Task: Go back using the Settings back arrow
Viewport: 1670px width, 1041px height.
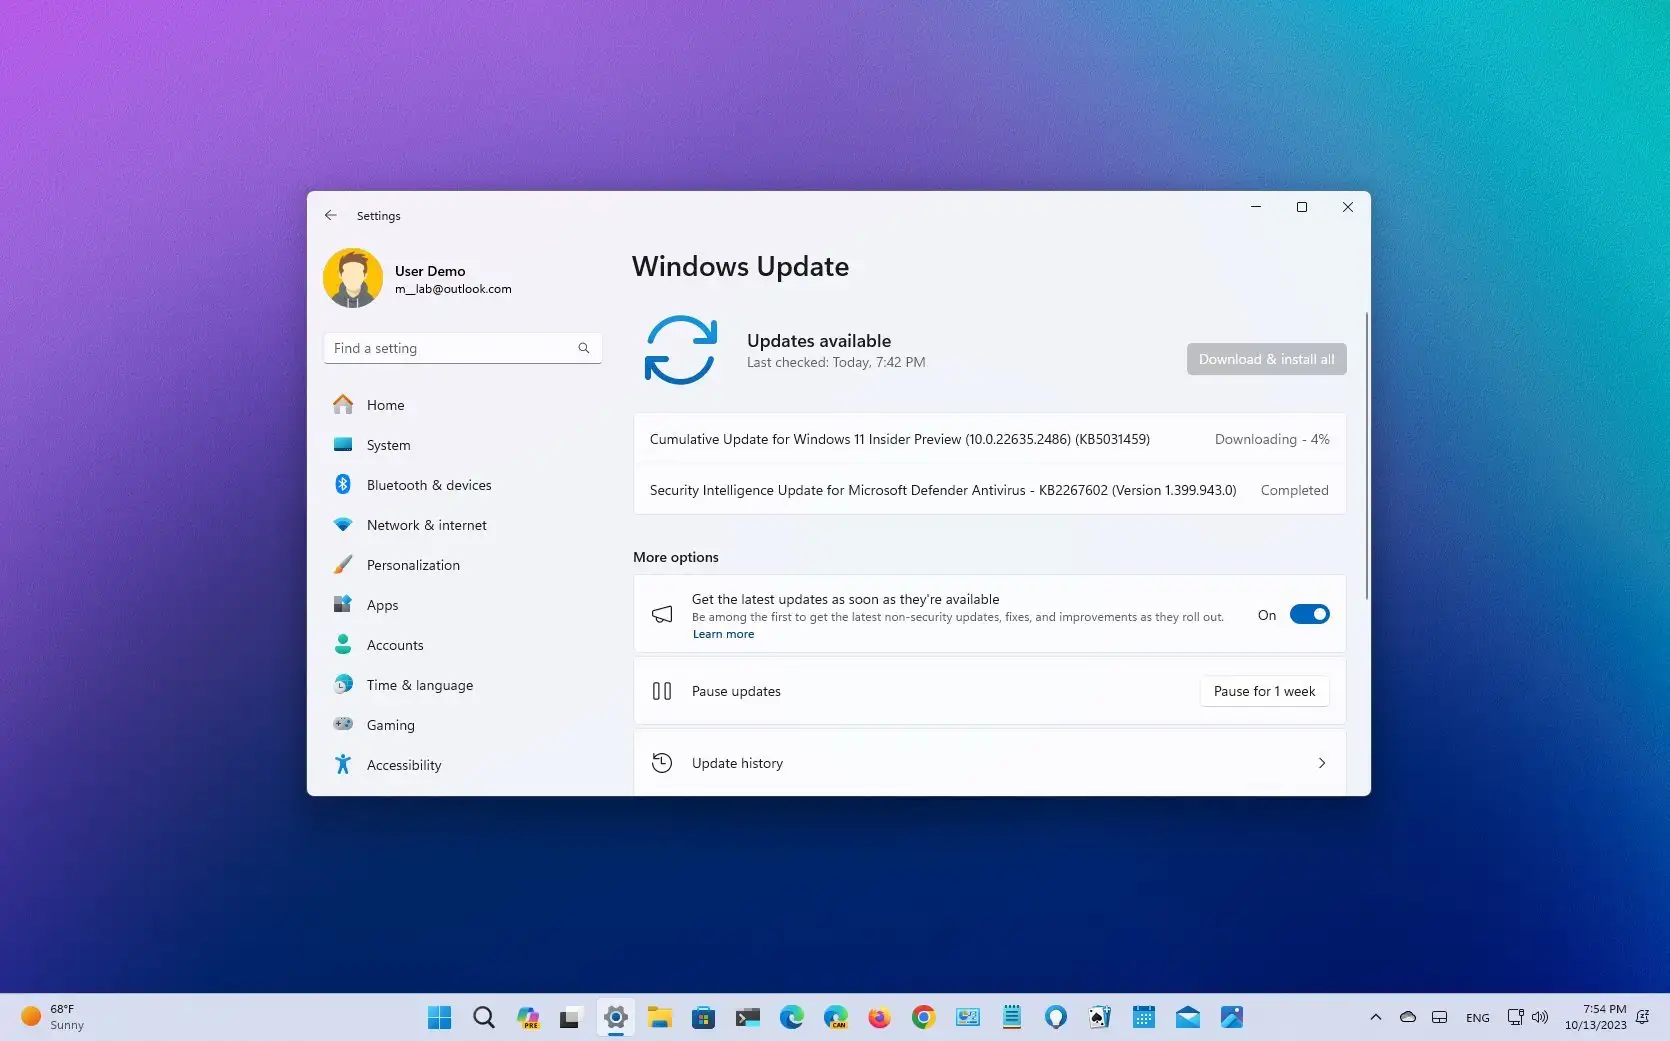Action: 331,215
